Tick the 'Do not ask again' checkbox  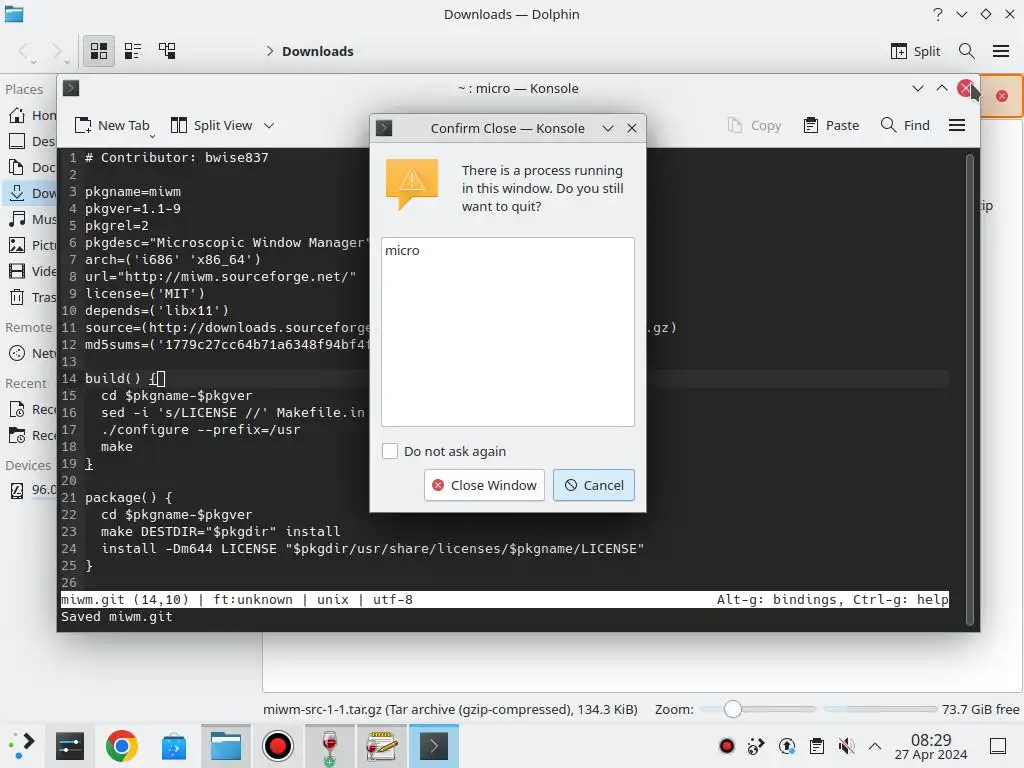pos(390,451)
